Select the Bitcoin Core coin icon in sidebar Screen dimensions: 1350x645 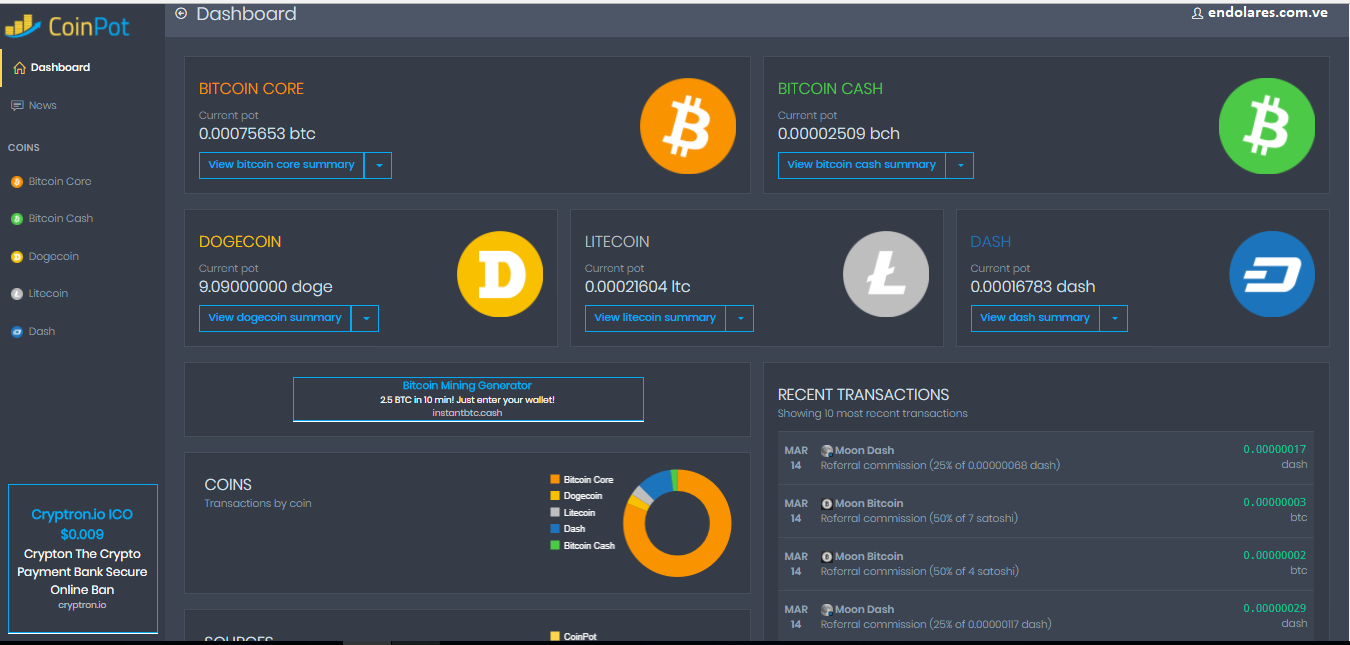coord(16,181)
